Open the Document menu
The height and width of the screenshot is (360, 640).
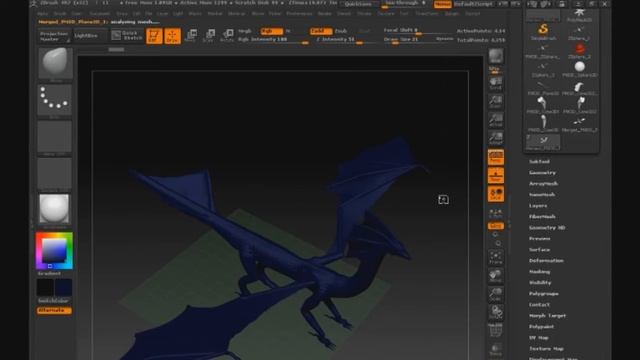100,13
